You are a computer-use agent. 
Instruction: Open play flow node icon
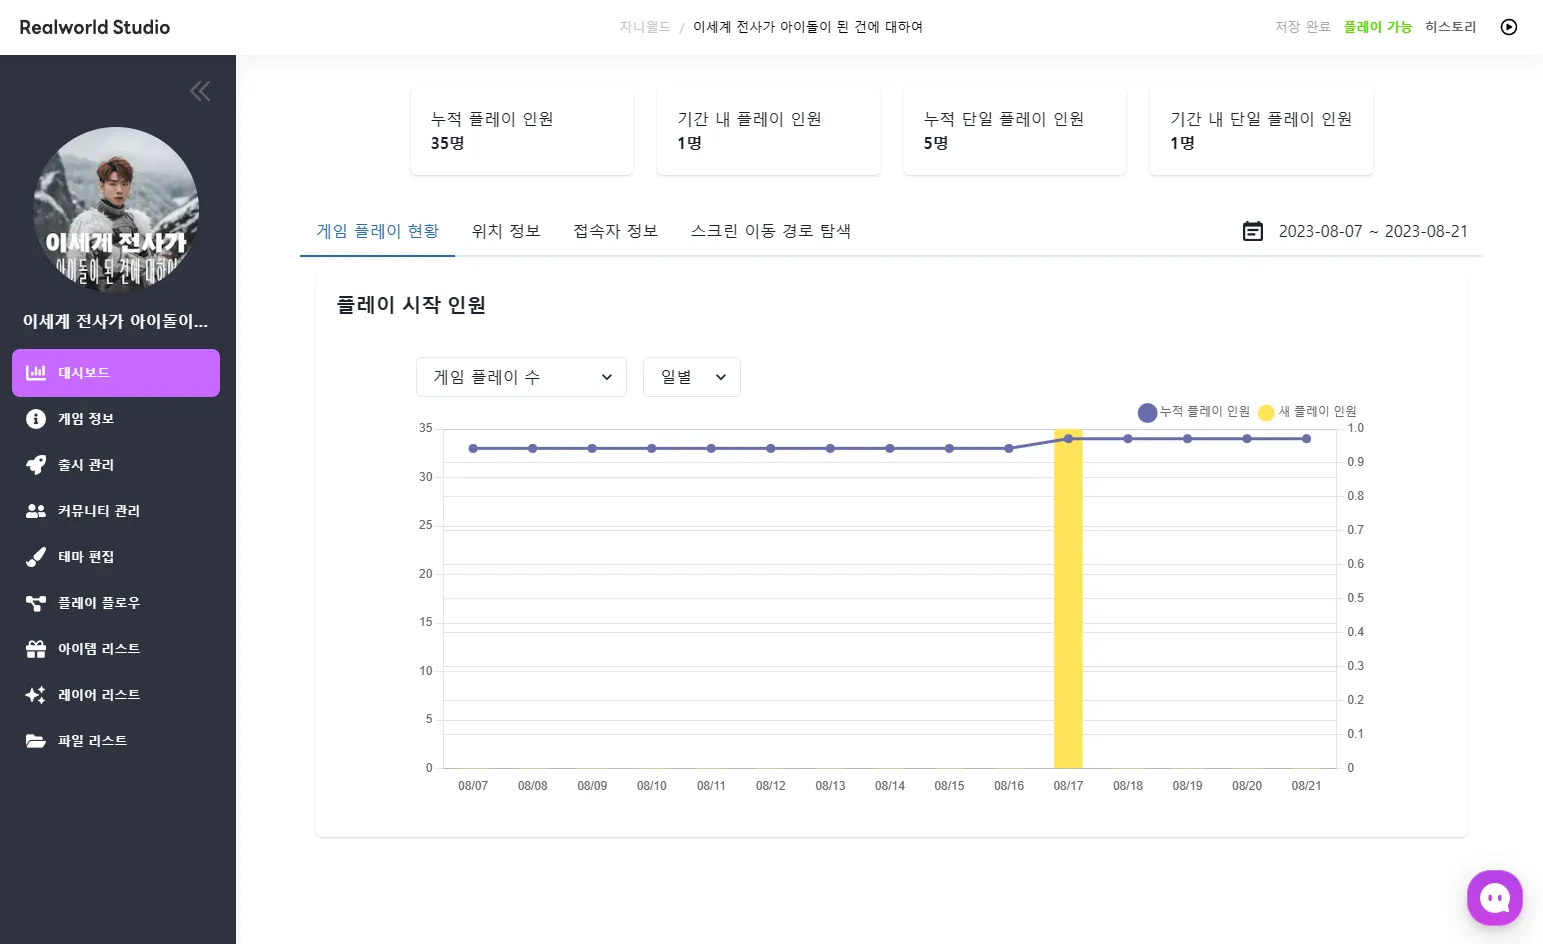coord(36,603)
